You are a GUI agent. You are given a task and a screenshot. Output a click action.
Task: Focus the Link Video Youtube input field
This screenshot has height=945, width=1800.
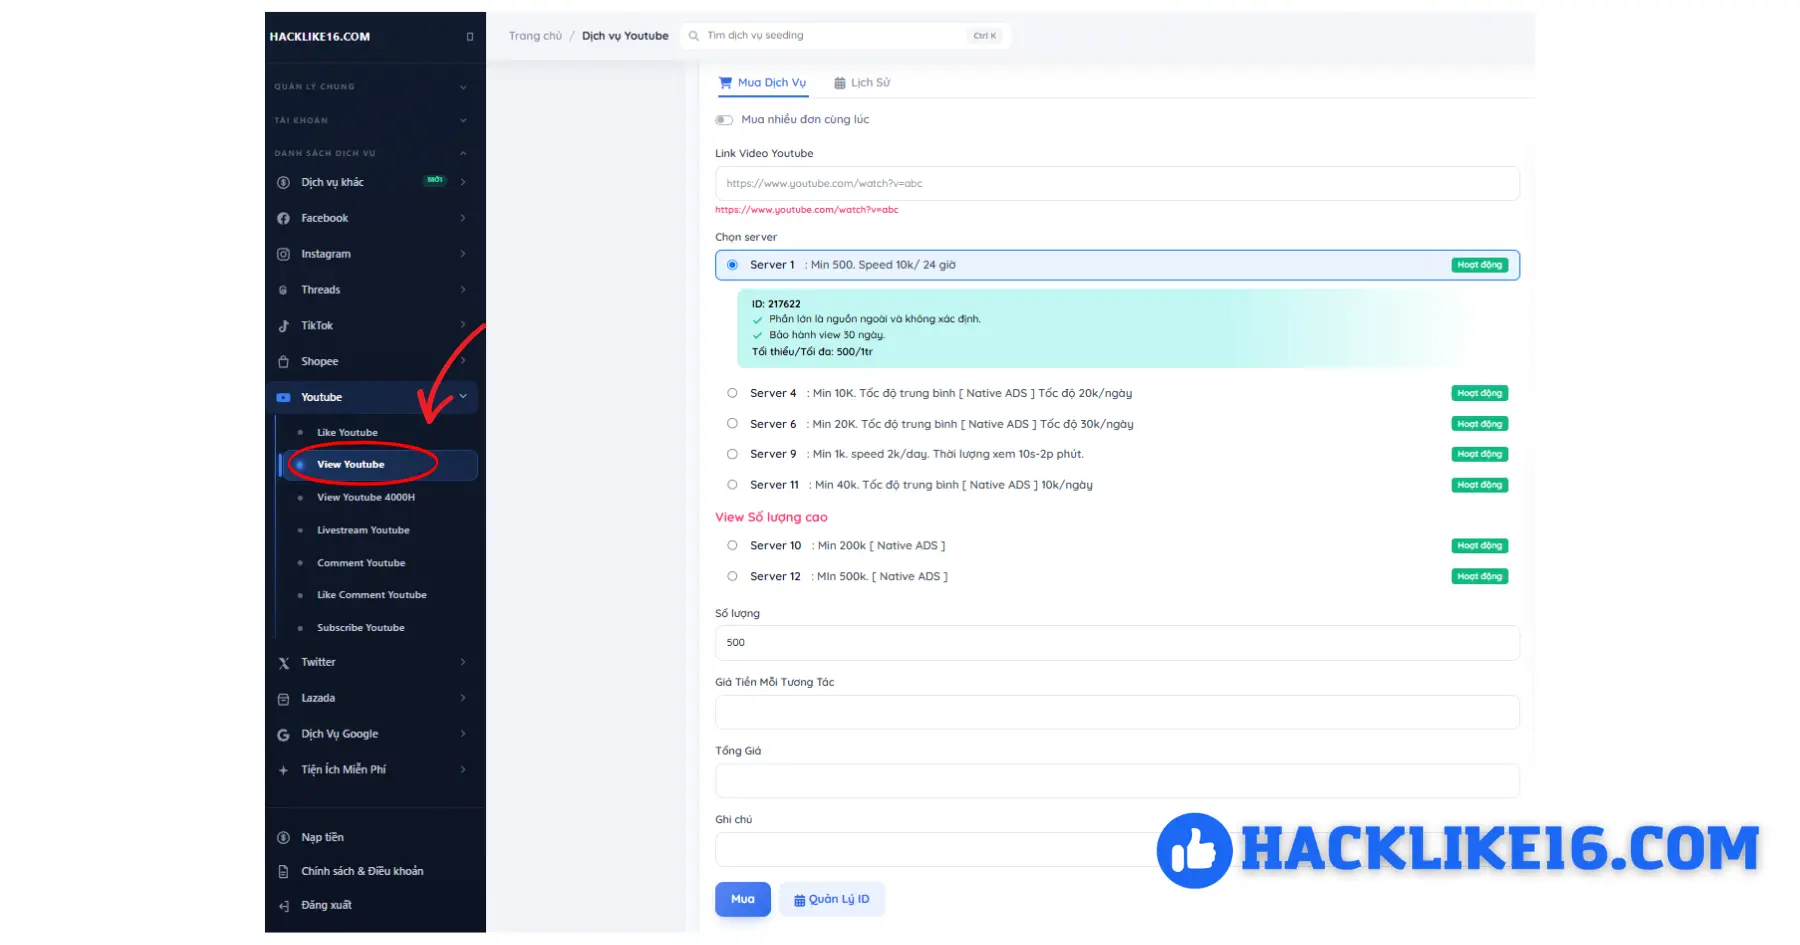pyautogui.click(x=1117, y=184)
